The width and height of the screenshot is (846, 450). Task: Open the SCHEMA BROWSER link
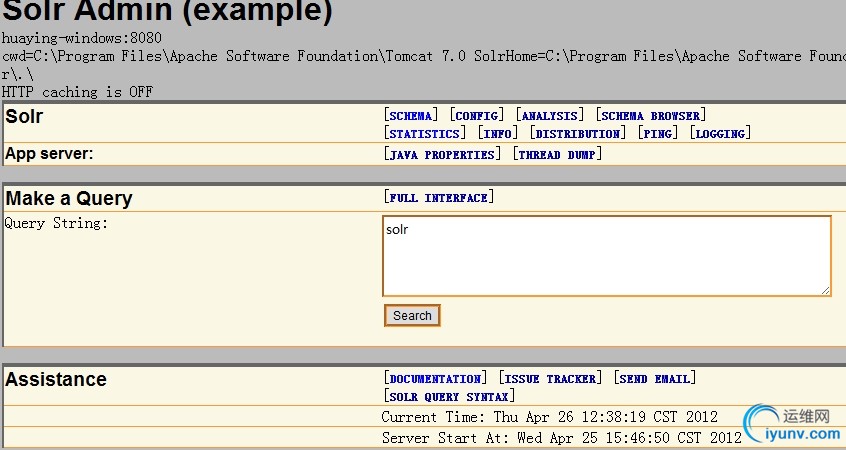coord(651,115)
